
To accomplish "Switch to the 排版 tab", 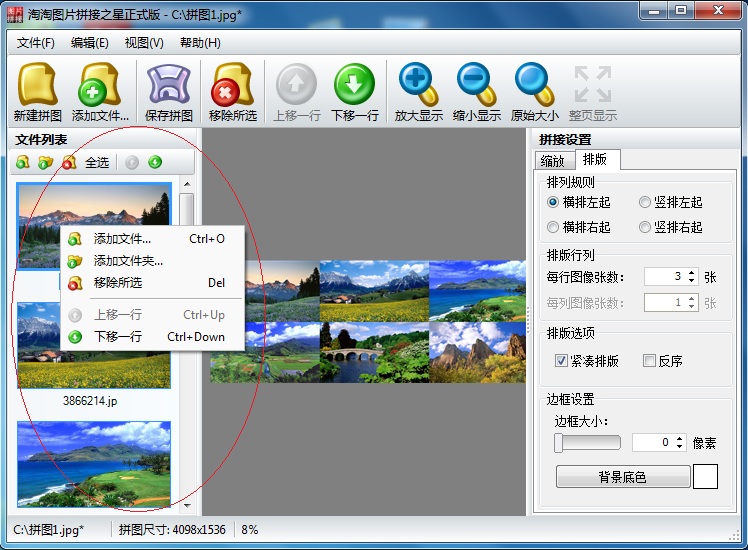I will point(595,159).
